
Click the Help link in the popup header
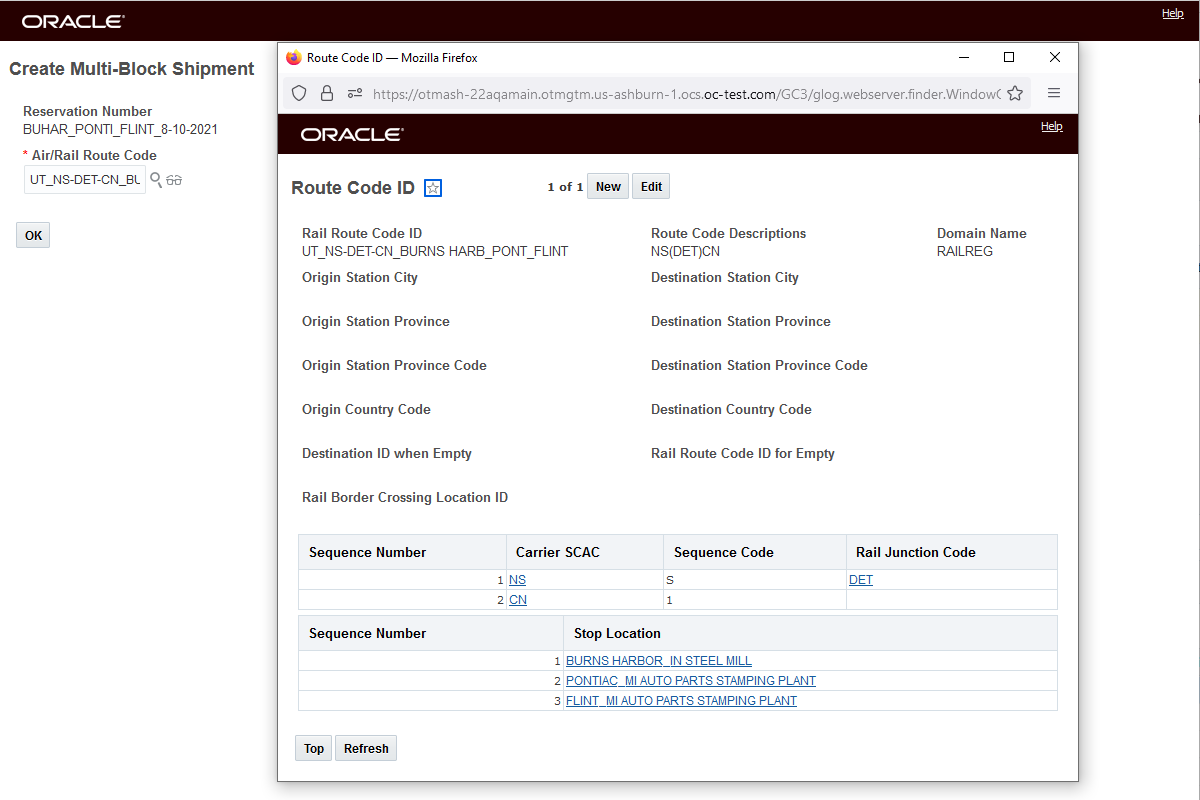(1051, 127)
